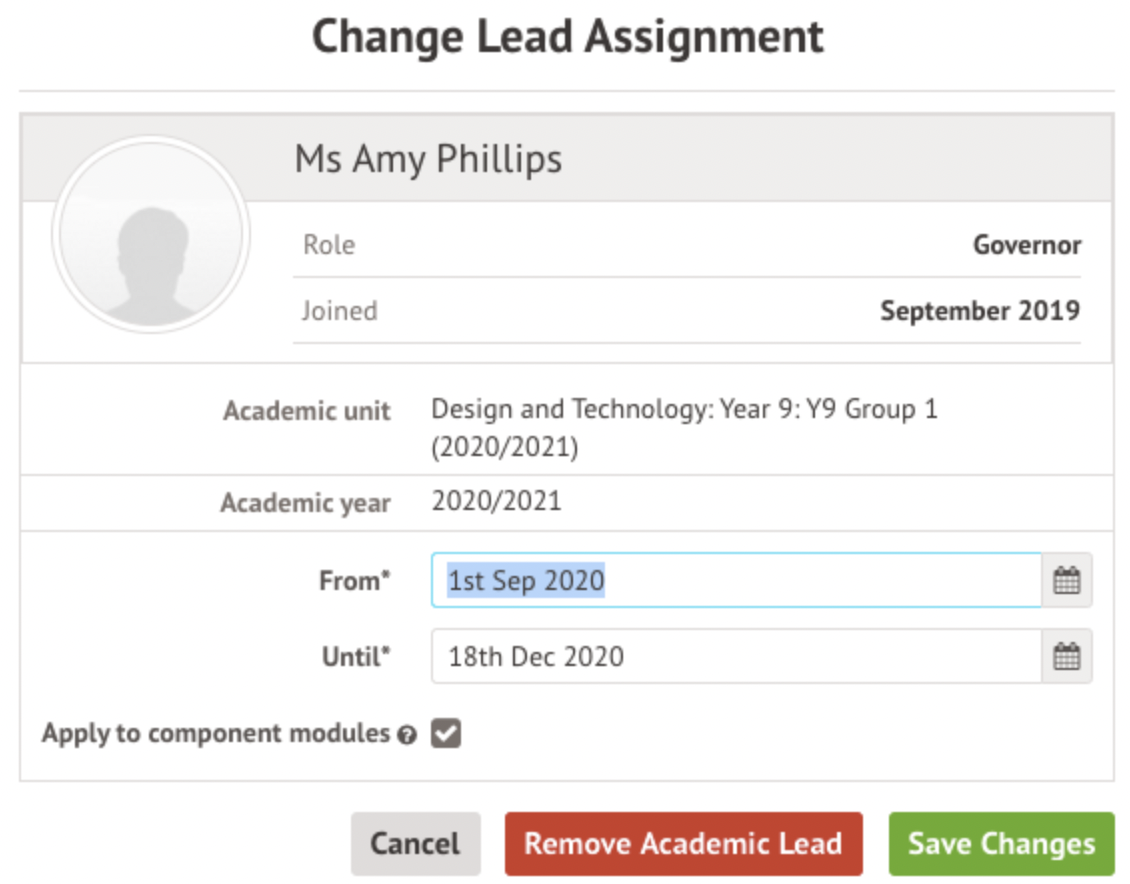Click the Apply to component modules label
The height and width of the screenshot is (884, 1130).
(215, 734)
